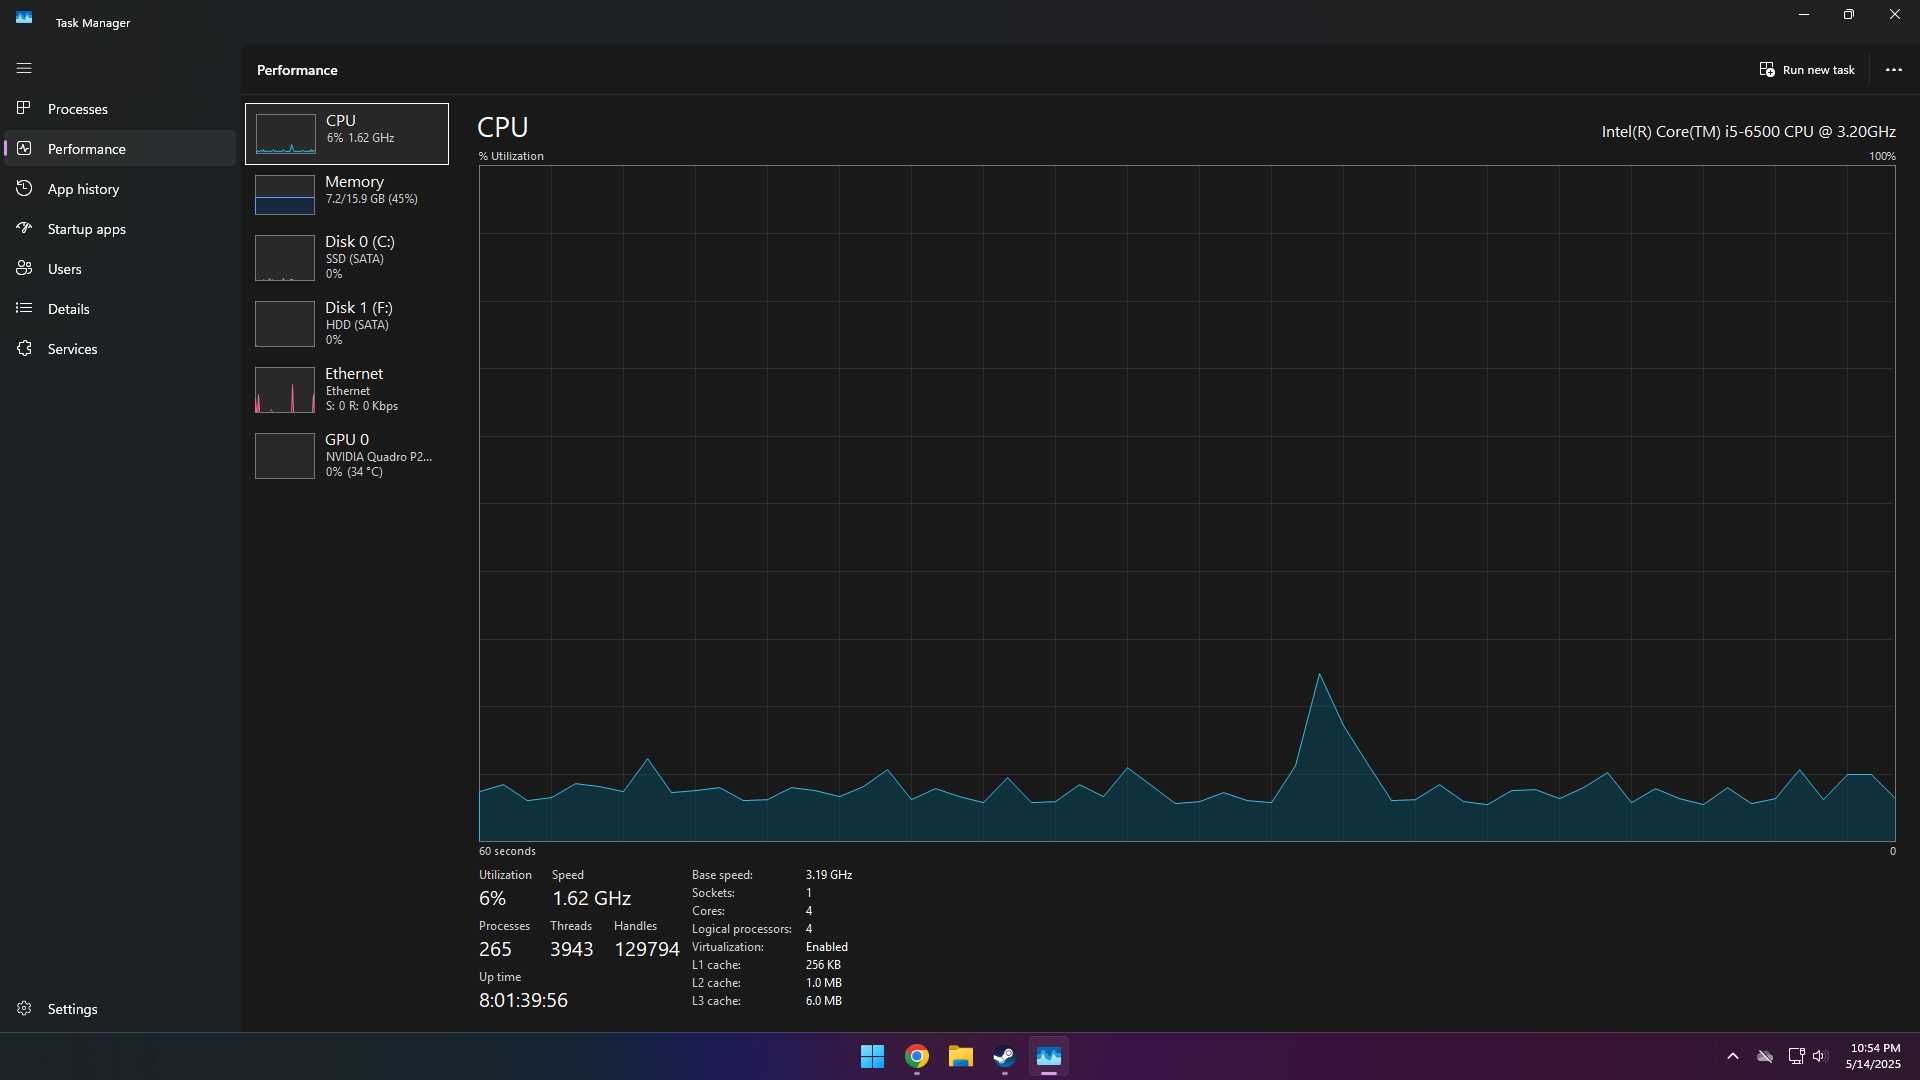Select Disk 1 HDD (SATA) entry
The image size is (1920, 1080).
pos(347,324)
